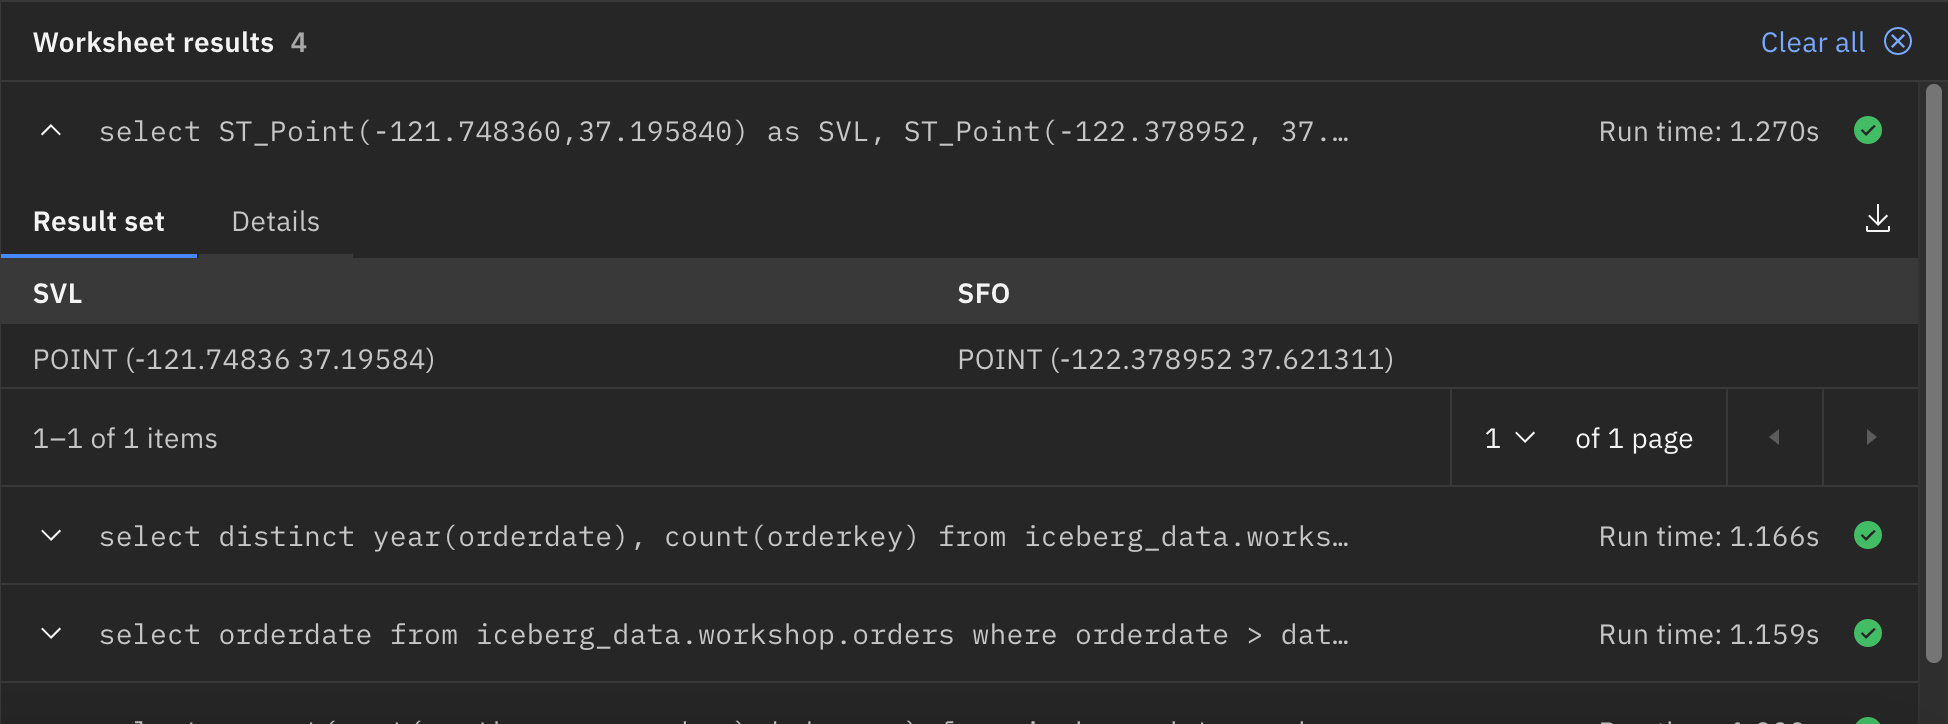Click the Worksheet results heading
The image size is (1948, 724).
coord(153,42)
